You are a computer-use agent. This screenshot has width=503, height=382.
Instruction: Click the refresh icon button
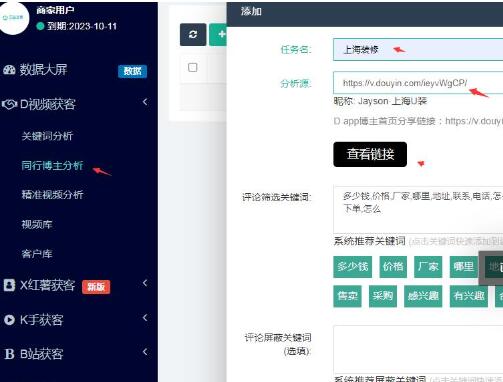click(193, 35)
